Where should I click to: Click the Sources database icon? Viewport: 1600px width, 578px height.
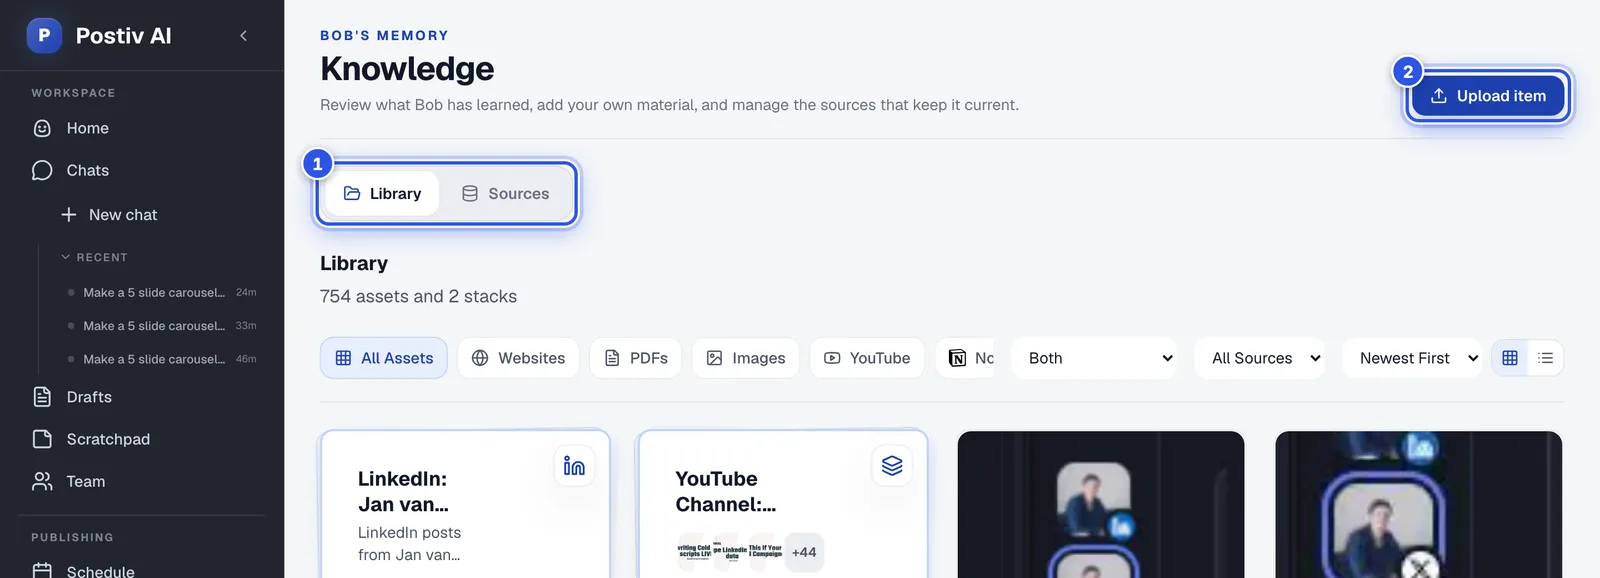[x=470, y=194]
